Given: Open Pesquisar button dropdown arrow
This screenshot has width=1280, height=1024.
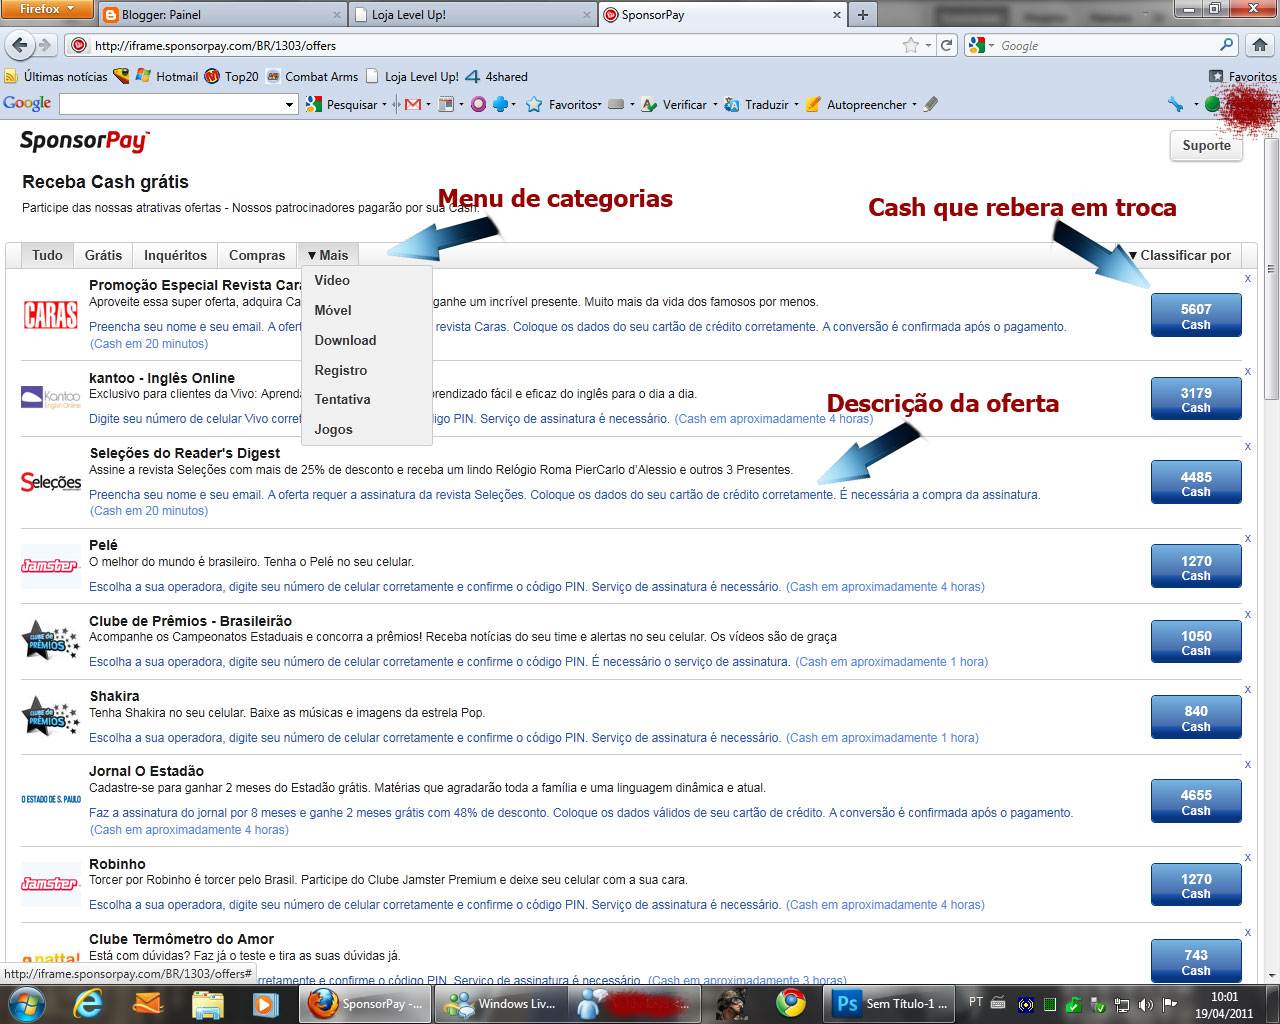Looking at the screenshot, I should (x=384, y=104).
